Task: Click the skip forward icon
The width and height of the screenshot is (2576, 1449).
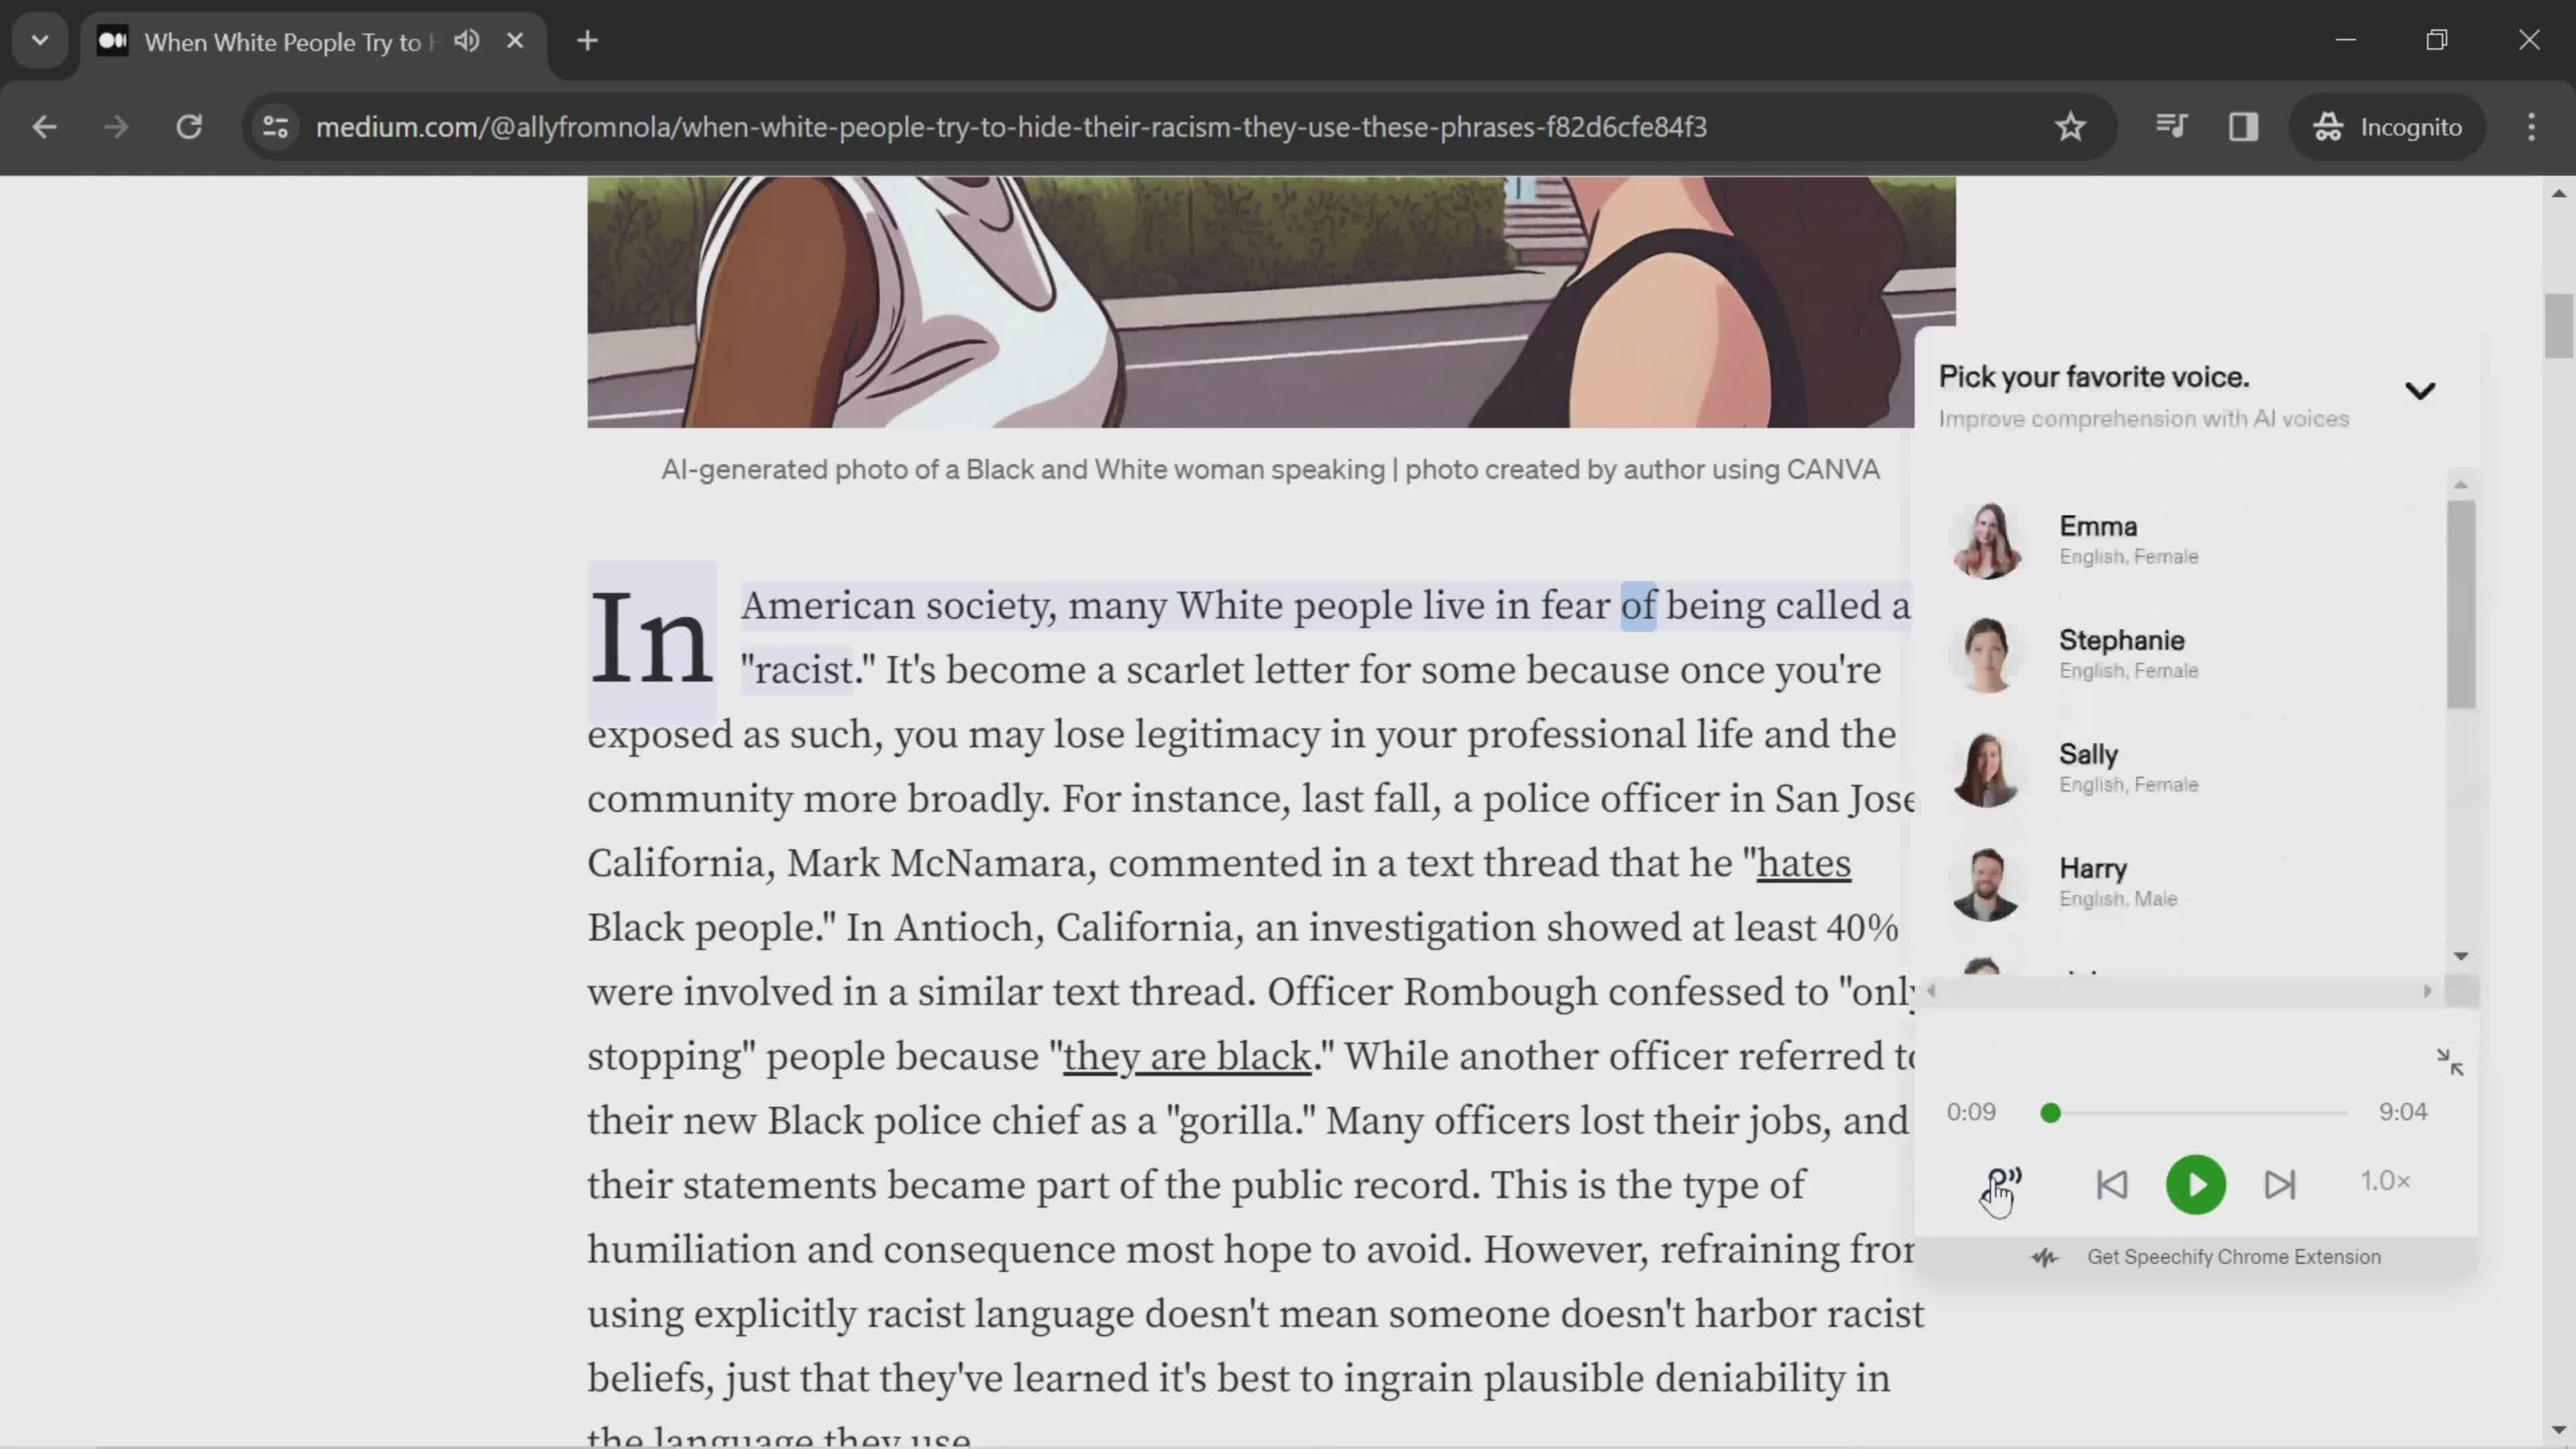Action: point(2282,1183)
